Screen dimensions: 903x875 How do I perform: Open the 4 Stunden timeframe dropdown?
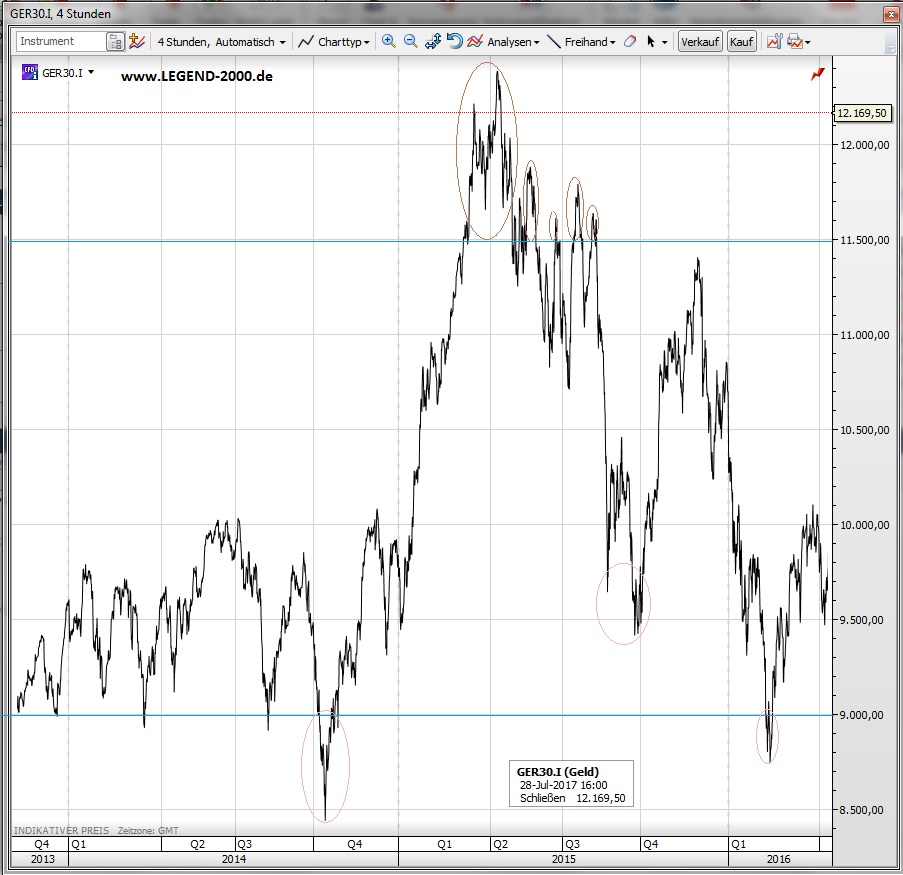(x=221, y=42)
